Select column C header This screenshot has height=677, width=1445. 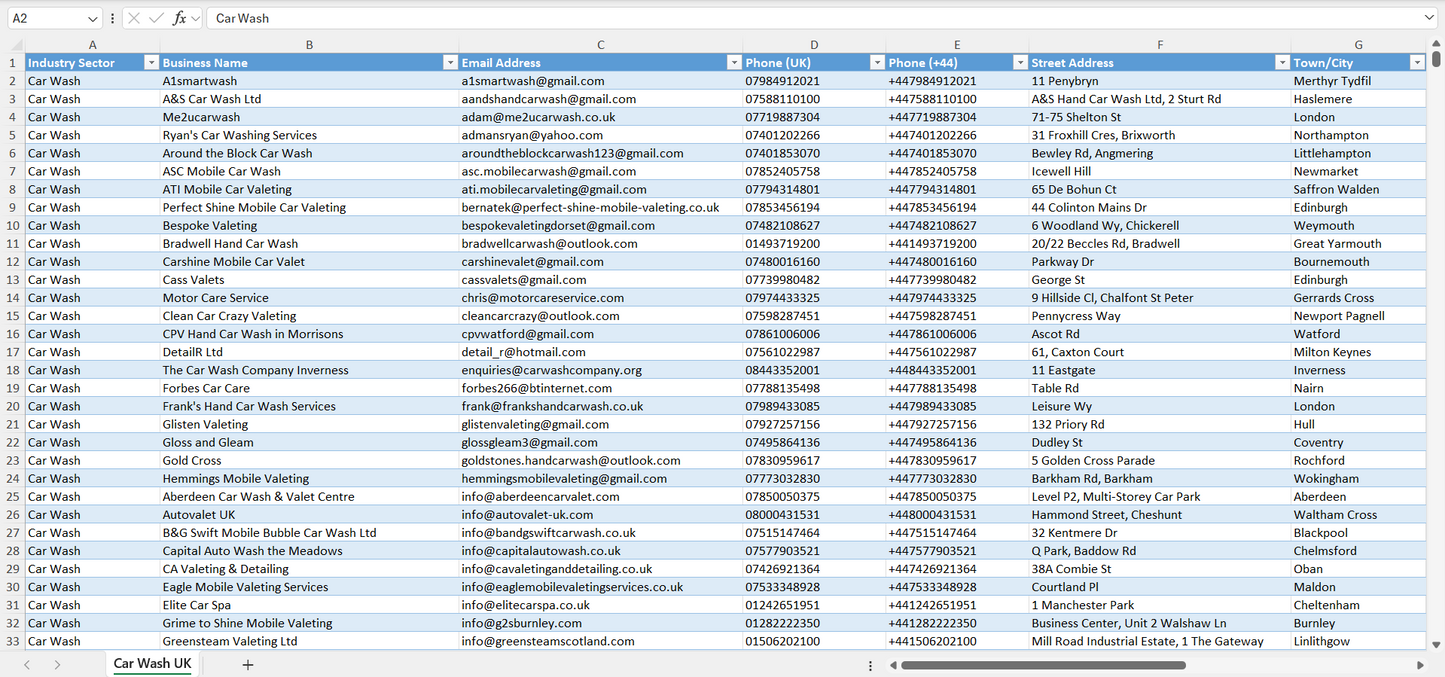click(601, 45)
